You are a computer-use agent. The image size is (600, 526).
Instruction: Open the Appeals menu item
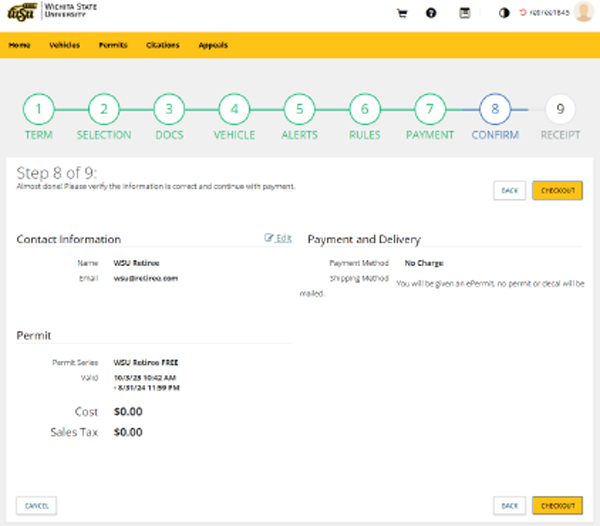pos(213,45)
